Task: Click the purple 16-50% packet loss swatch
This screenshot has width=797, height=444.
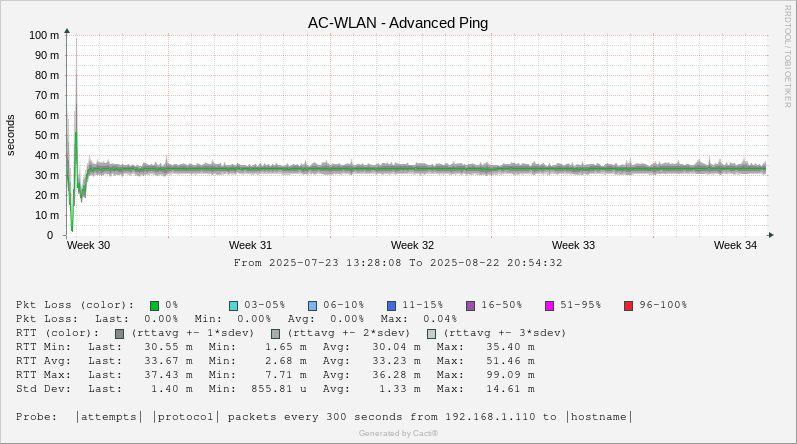Action: (x=471, y=306)
